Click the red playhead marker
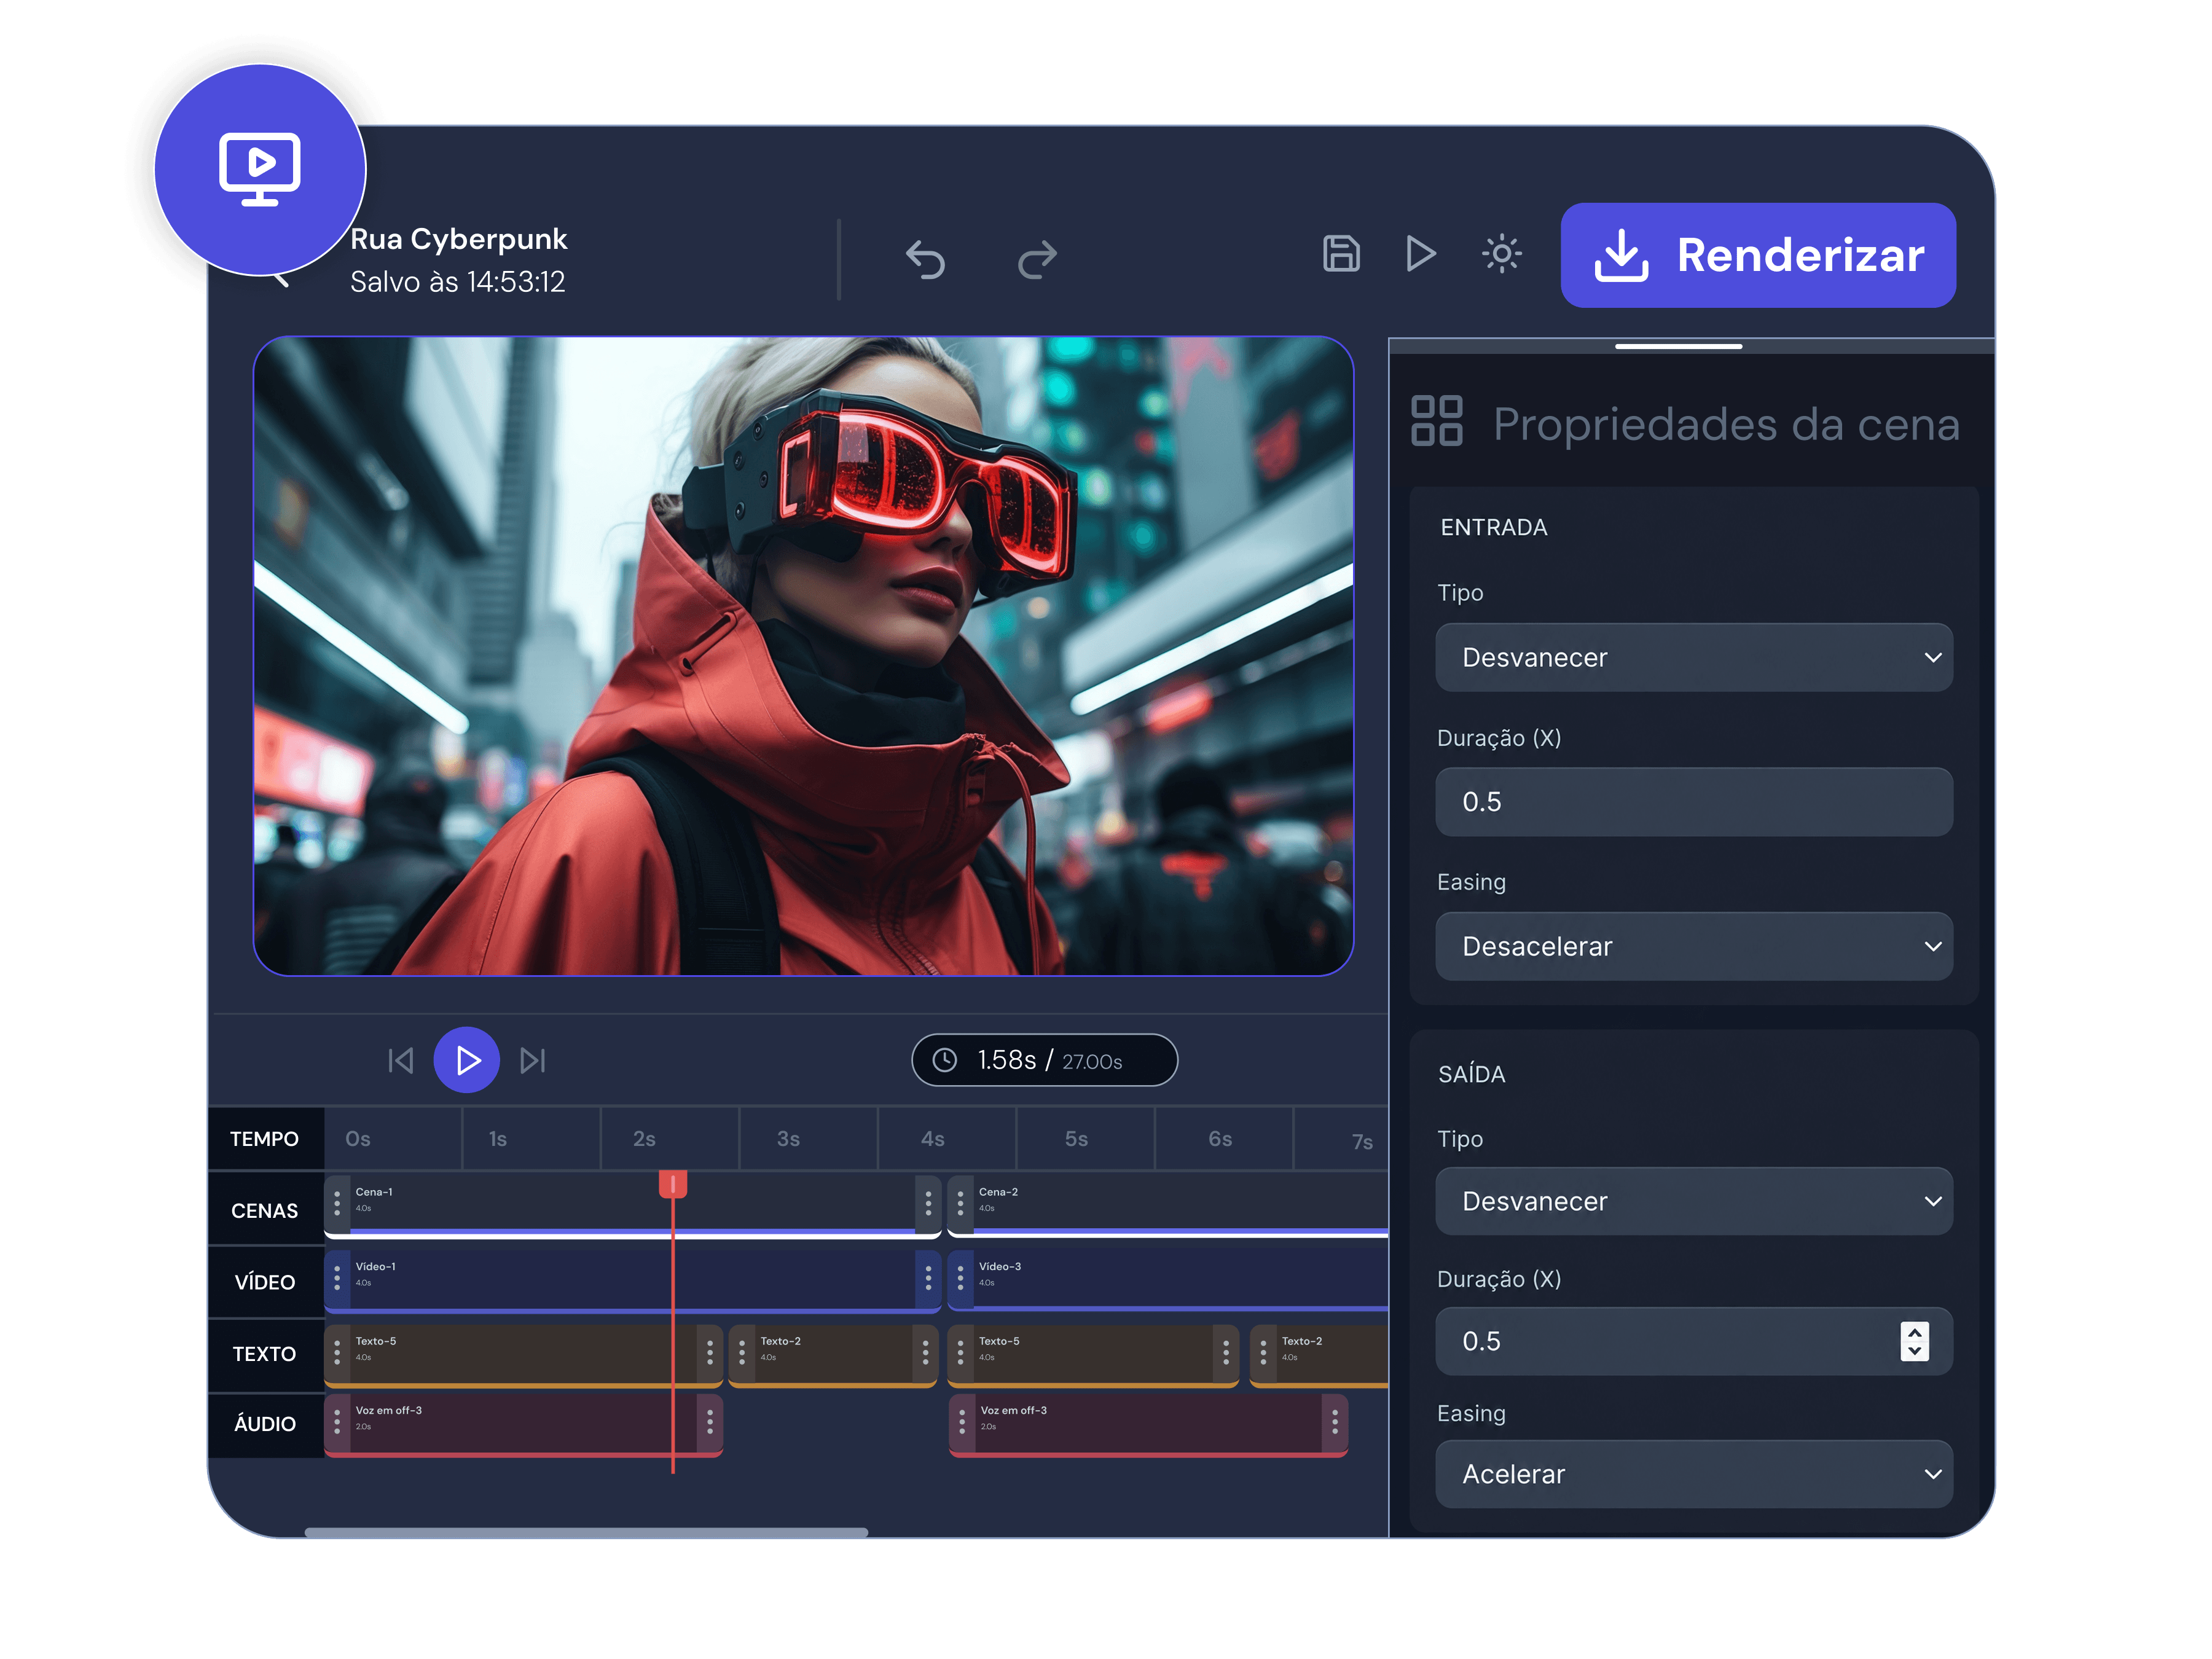Viewport: 2212px width, 1659px height. (673, 1185)
